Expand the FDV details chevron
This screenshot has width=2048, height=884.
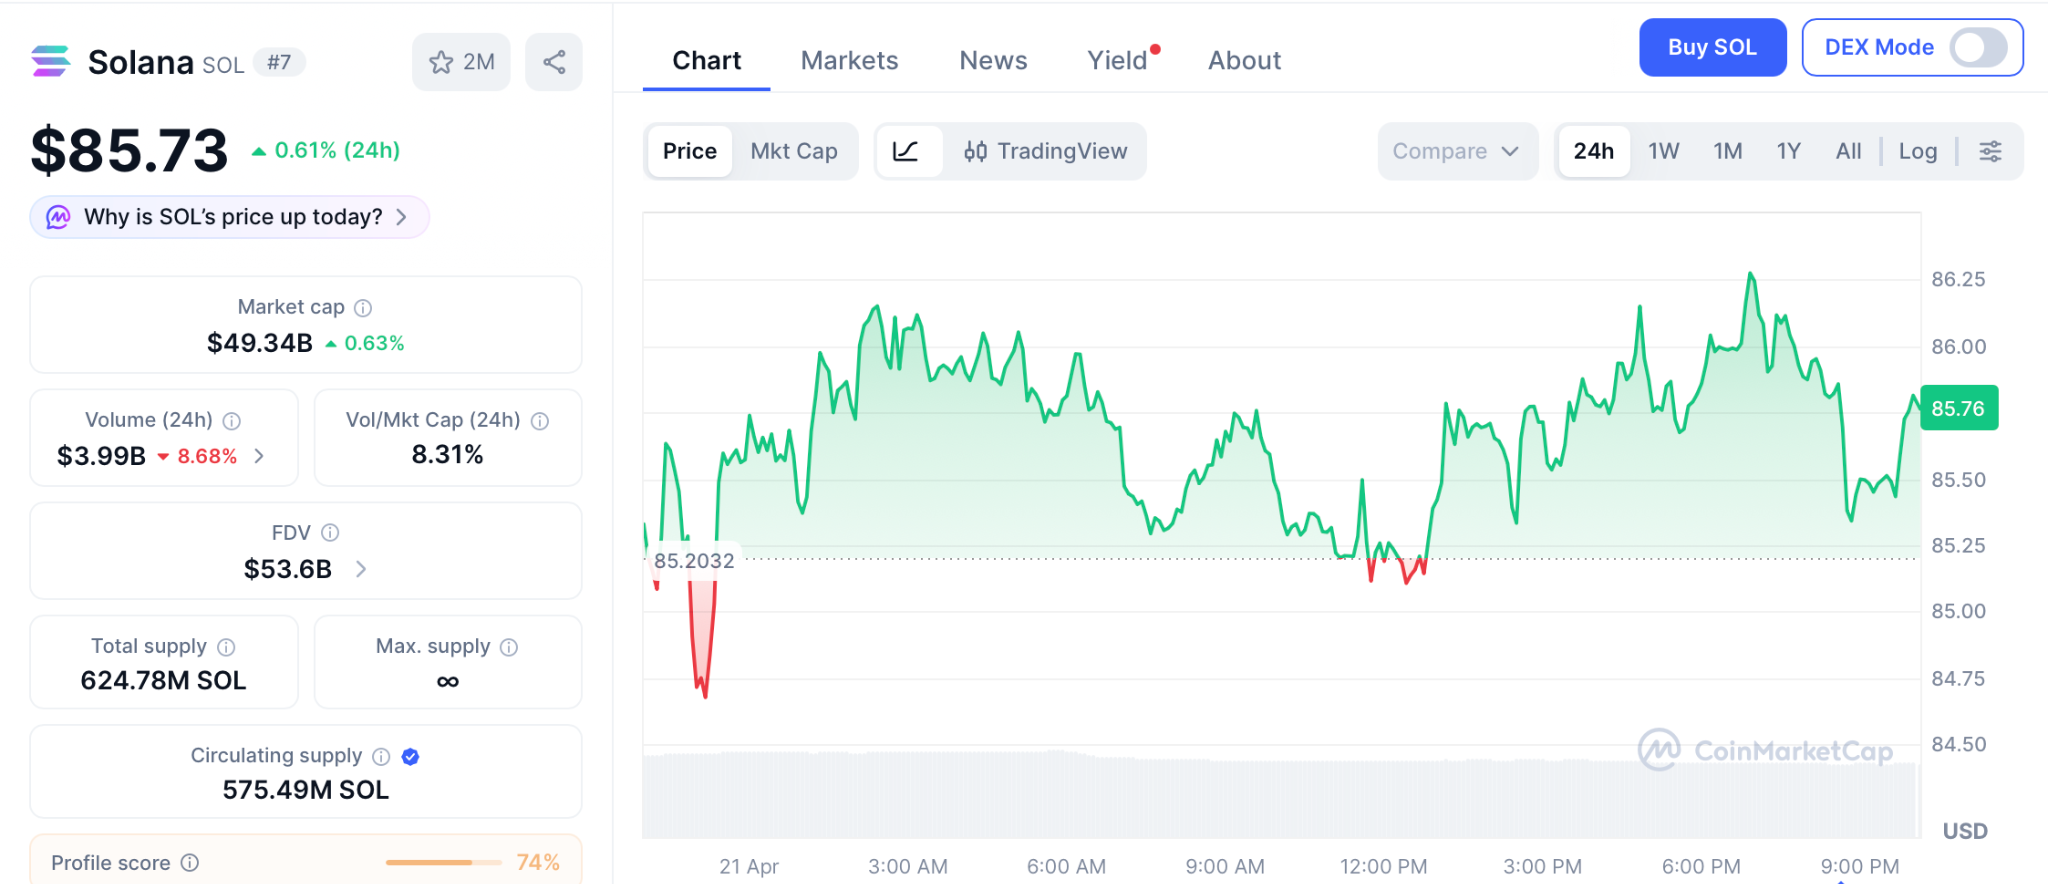tap(361, 569)
